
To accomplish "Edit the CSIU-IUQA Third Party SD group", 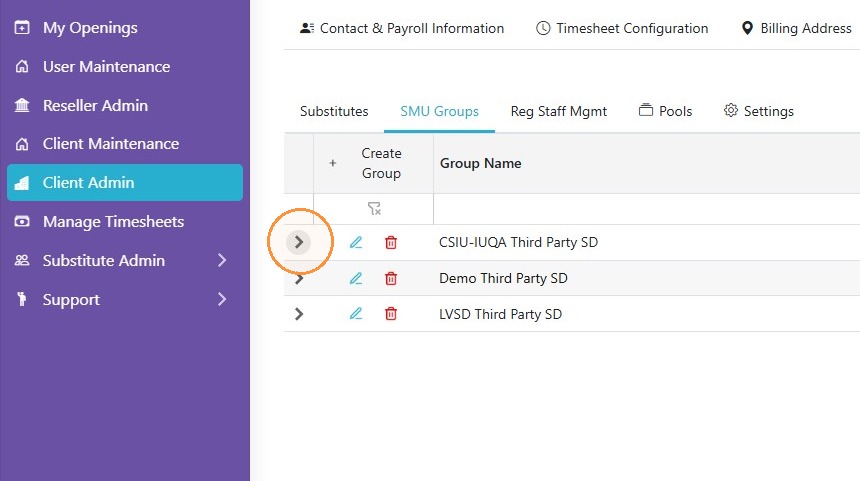I will (x=356, y=242).
